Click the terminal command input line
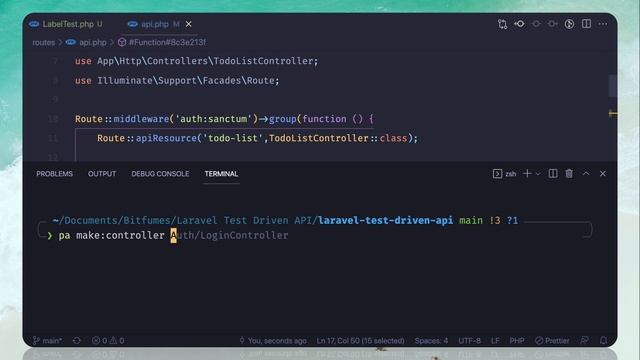Image resolution: width=640 pixels, height=360 pixels. pos(173,235)
